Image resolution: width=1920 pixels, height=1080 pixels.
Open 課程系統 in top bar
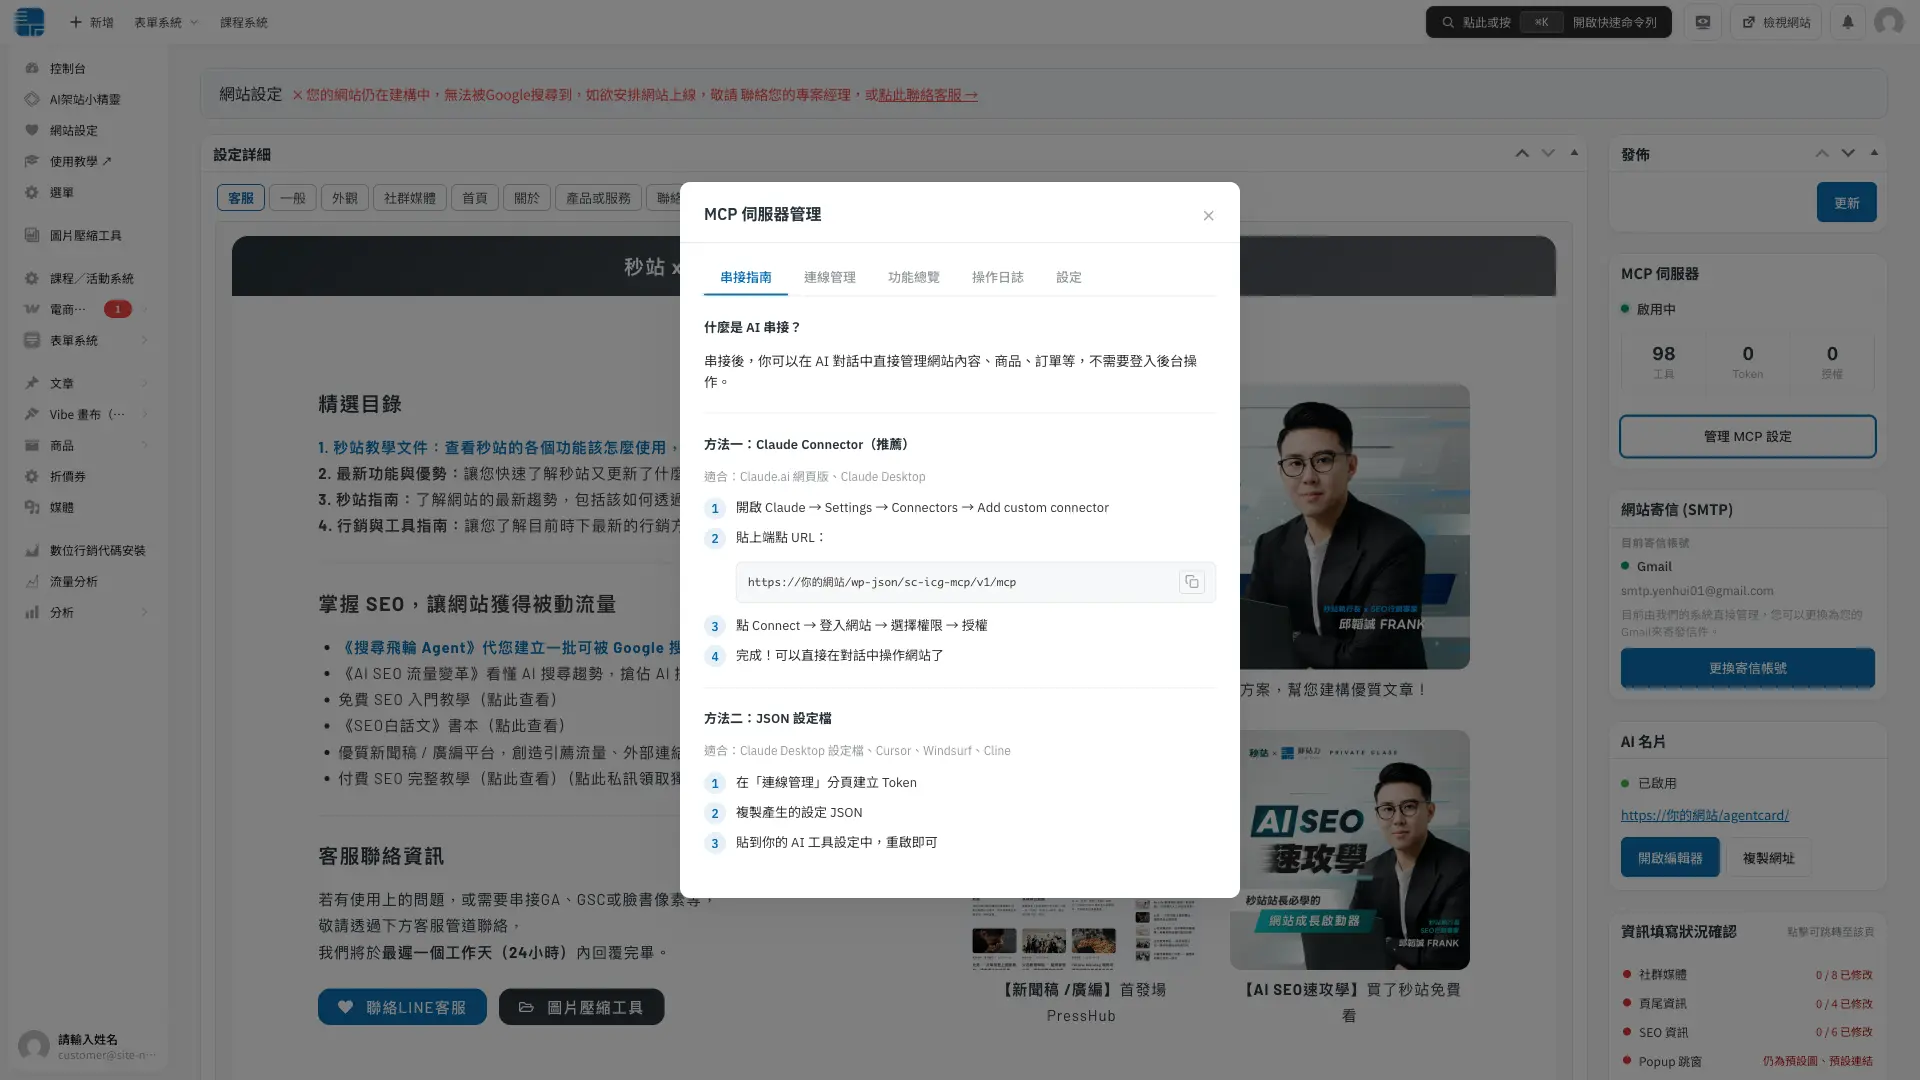coord(243,22)
